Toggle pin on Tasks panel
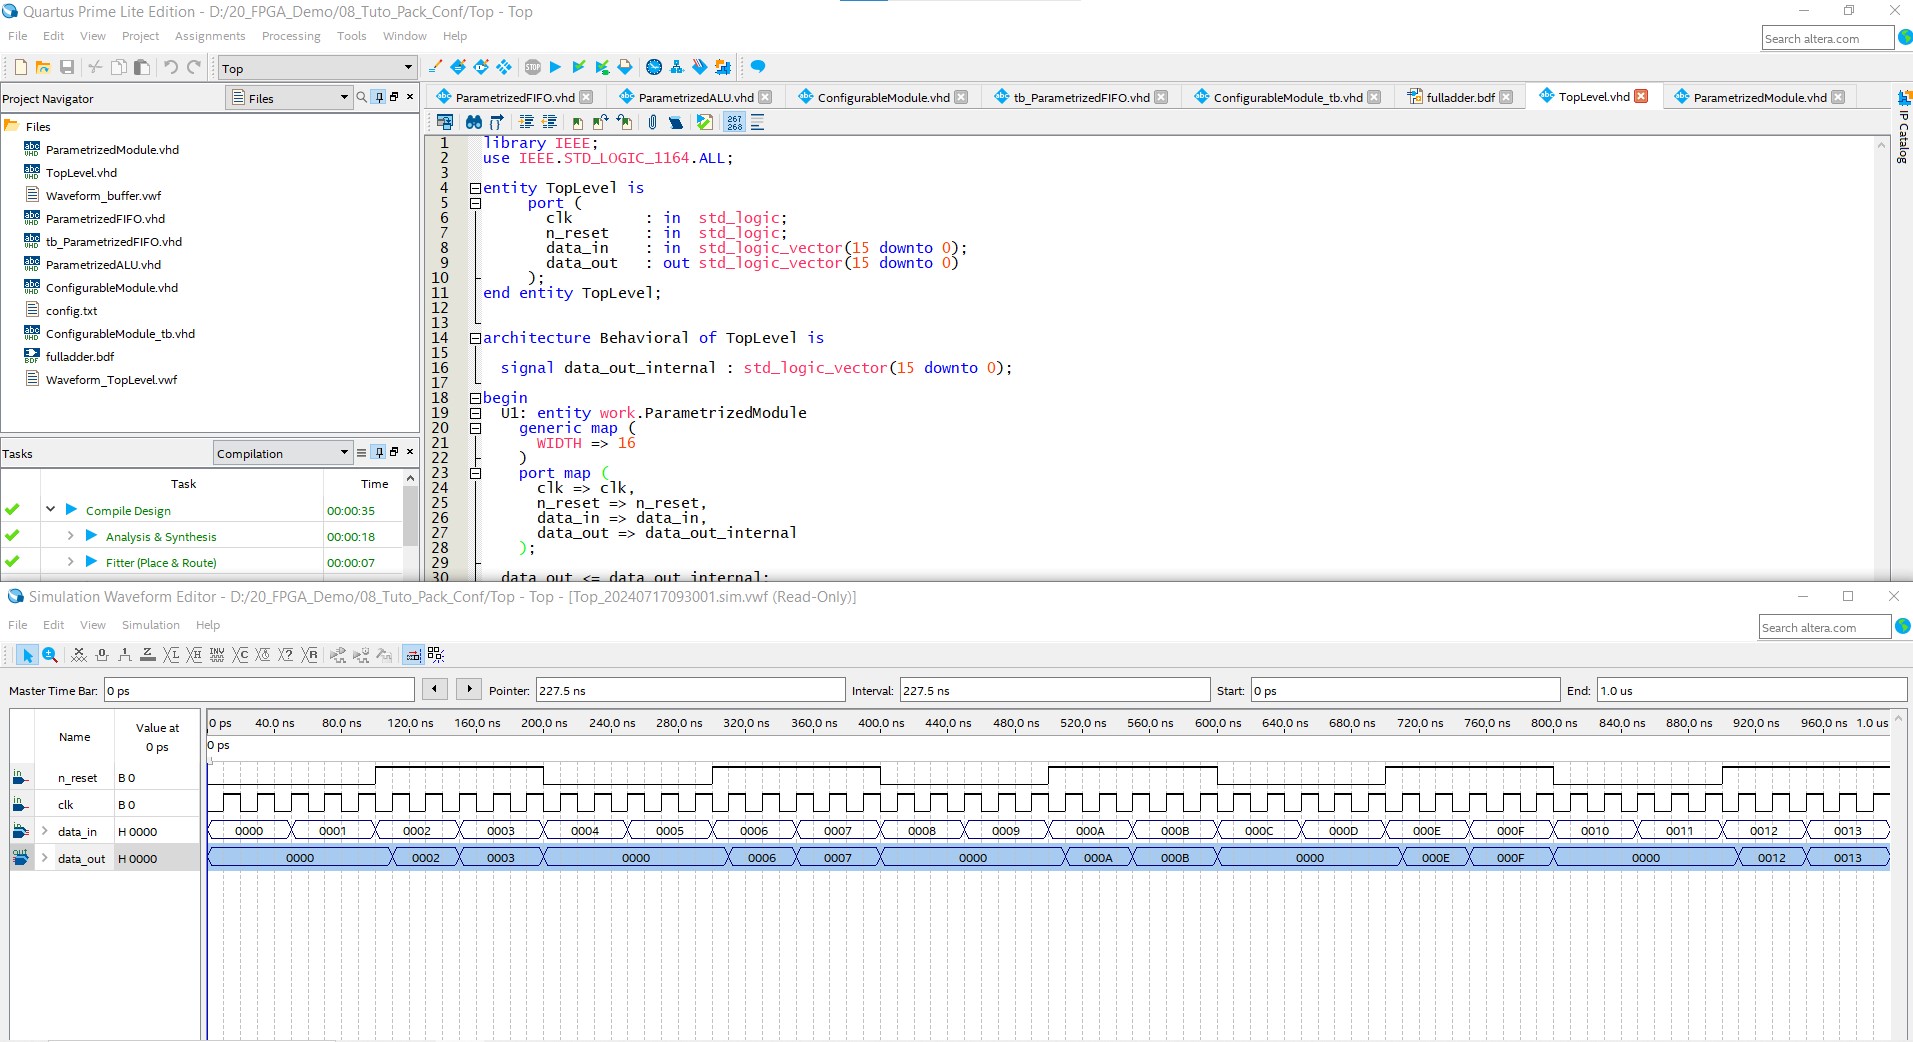The width and height of the screenshot is (1913, 1042). click(379, 452)
